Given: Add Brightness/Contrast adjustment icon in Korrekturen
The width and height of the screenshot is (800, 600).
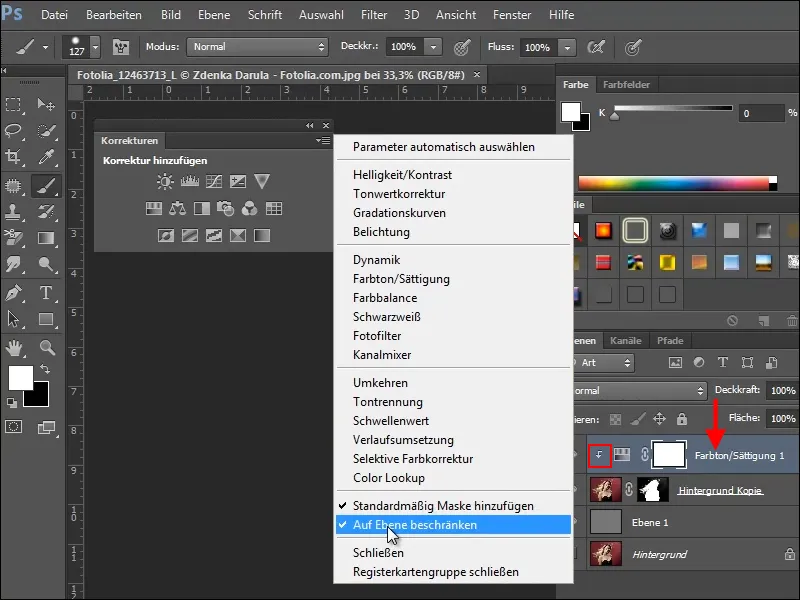Looking at the screenshot, I should (x=165, y=181).
